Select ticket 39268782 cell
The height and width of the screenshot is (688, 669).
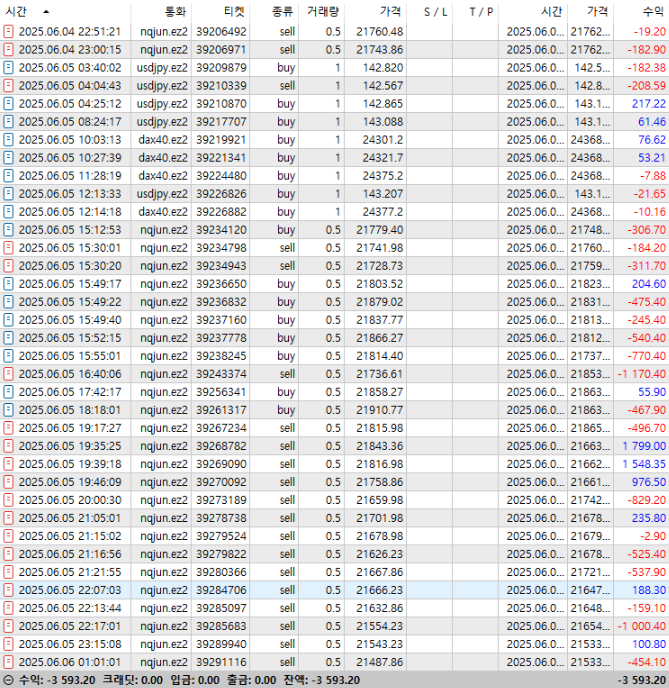[x=221, y=446]
